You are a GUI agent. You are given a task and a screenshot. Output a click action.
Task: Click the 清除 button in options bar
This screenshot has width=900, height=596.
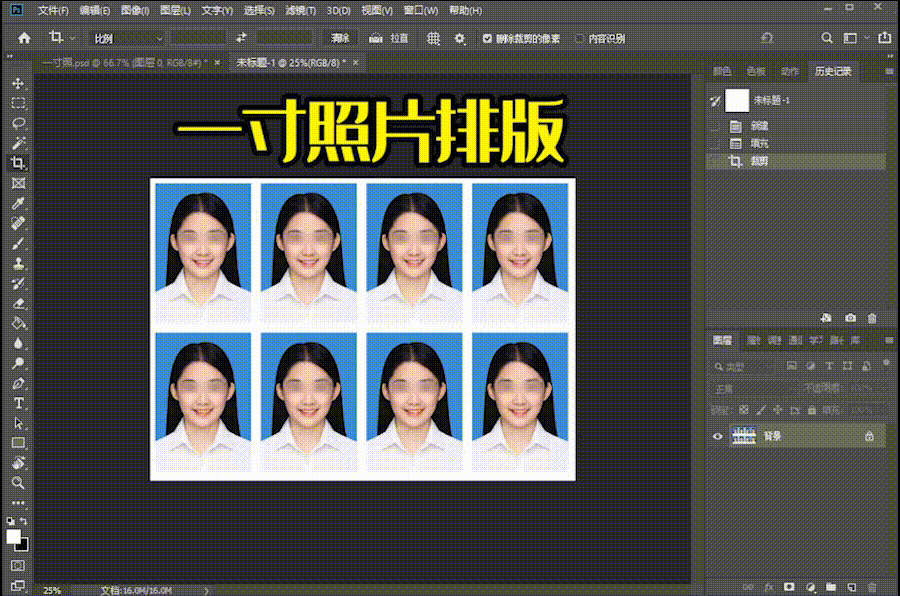[340, 38]
